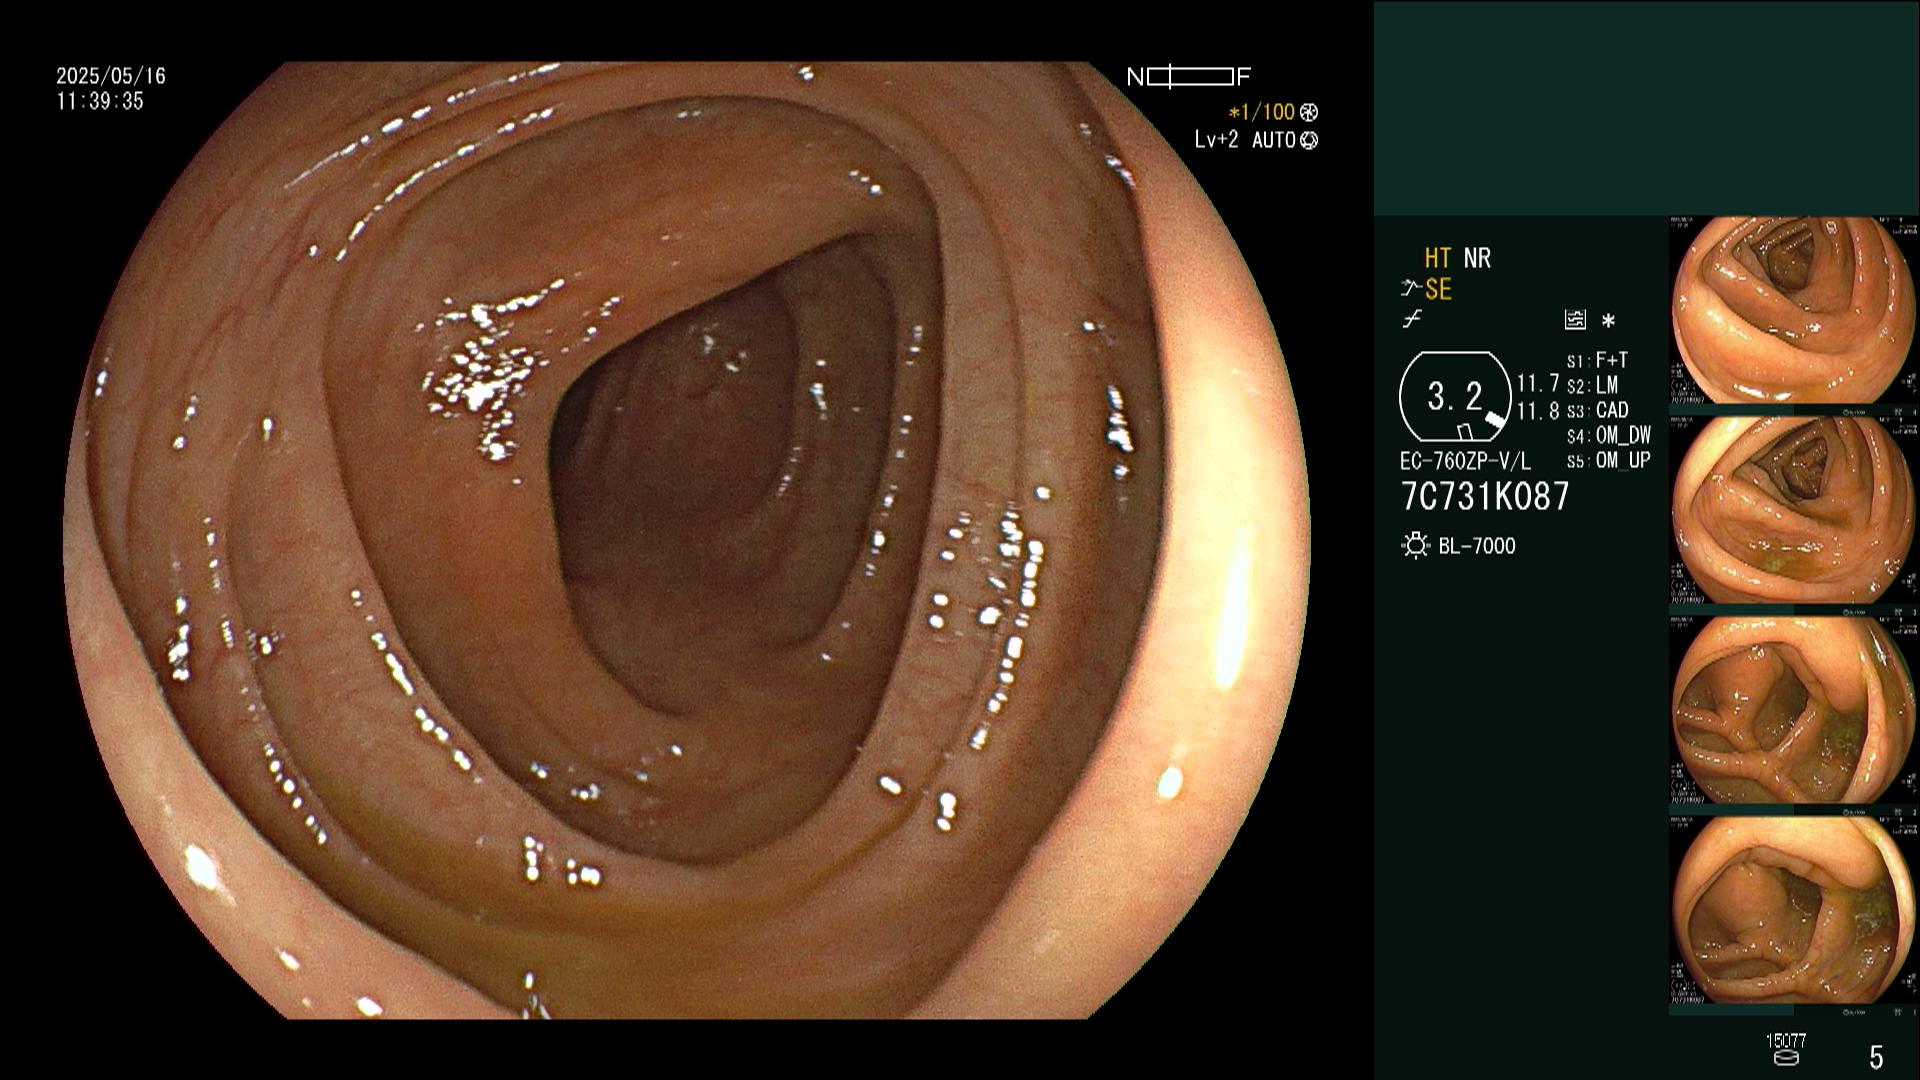The image size is (1920, 1080).
Task: Select the S4: OM_DW switch assignment
Action: pyautogui.click(x=1608, y=436)
